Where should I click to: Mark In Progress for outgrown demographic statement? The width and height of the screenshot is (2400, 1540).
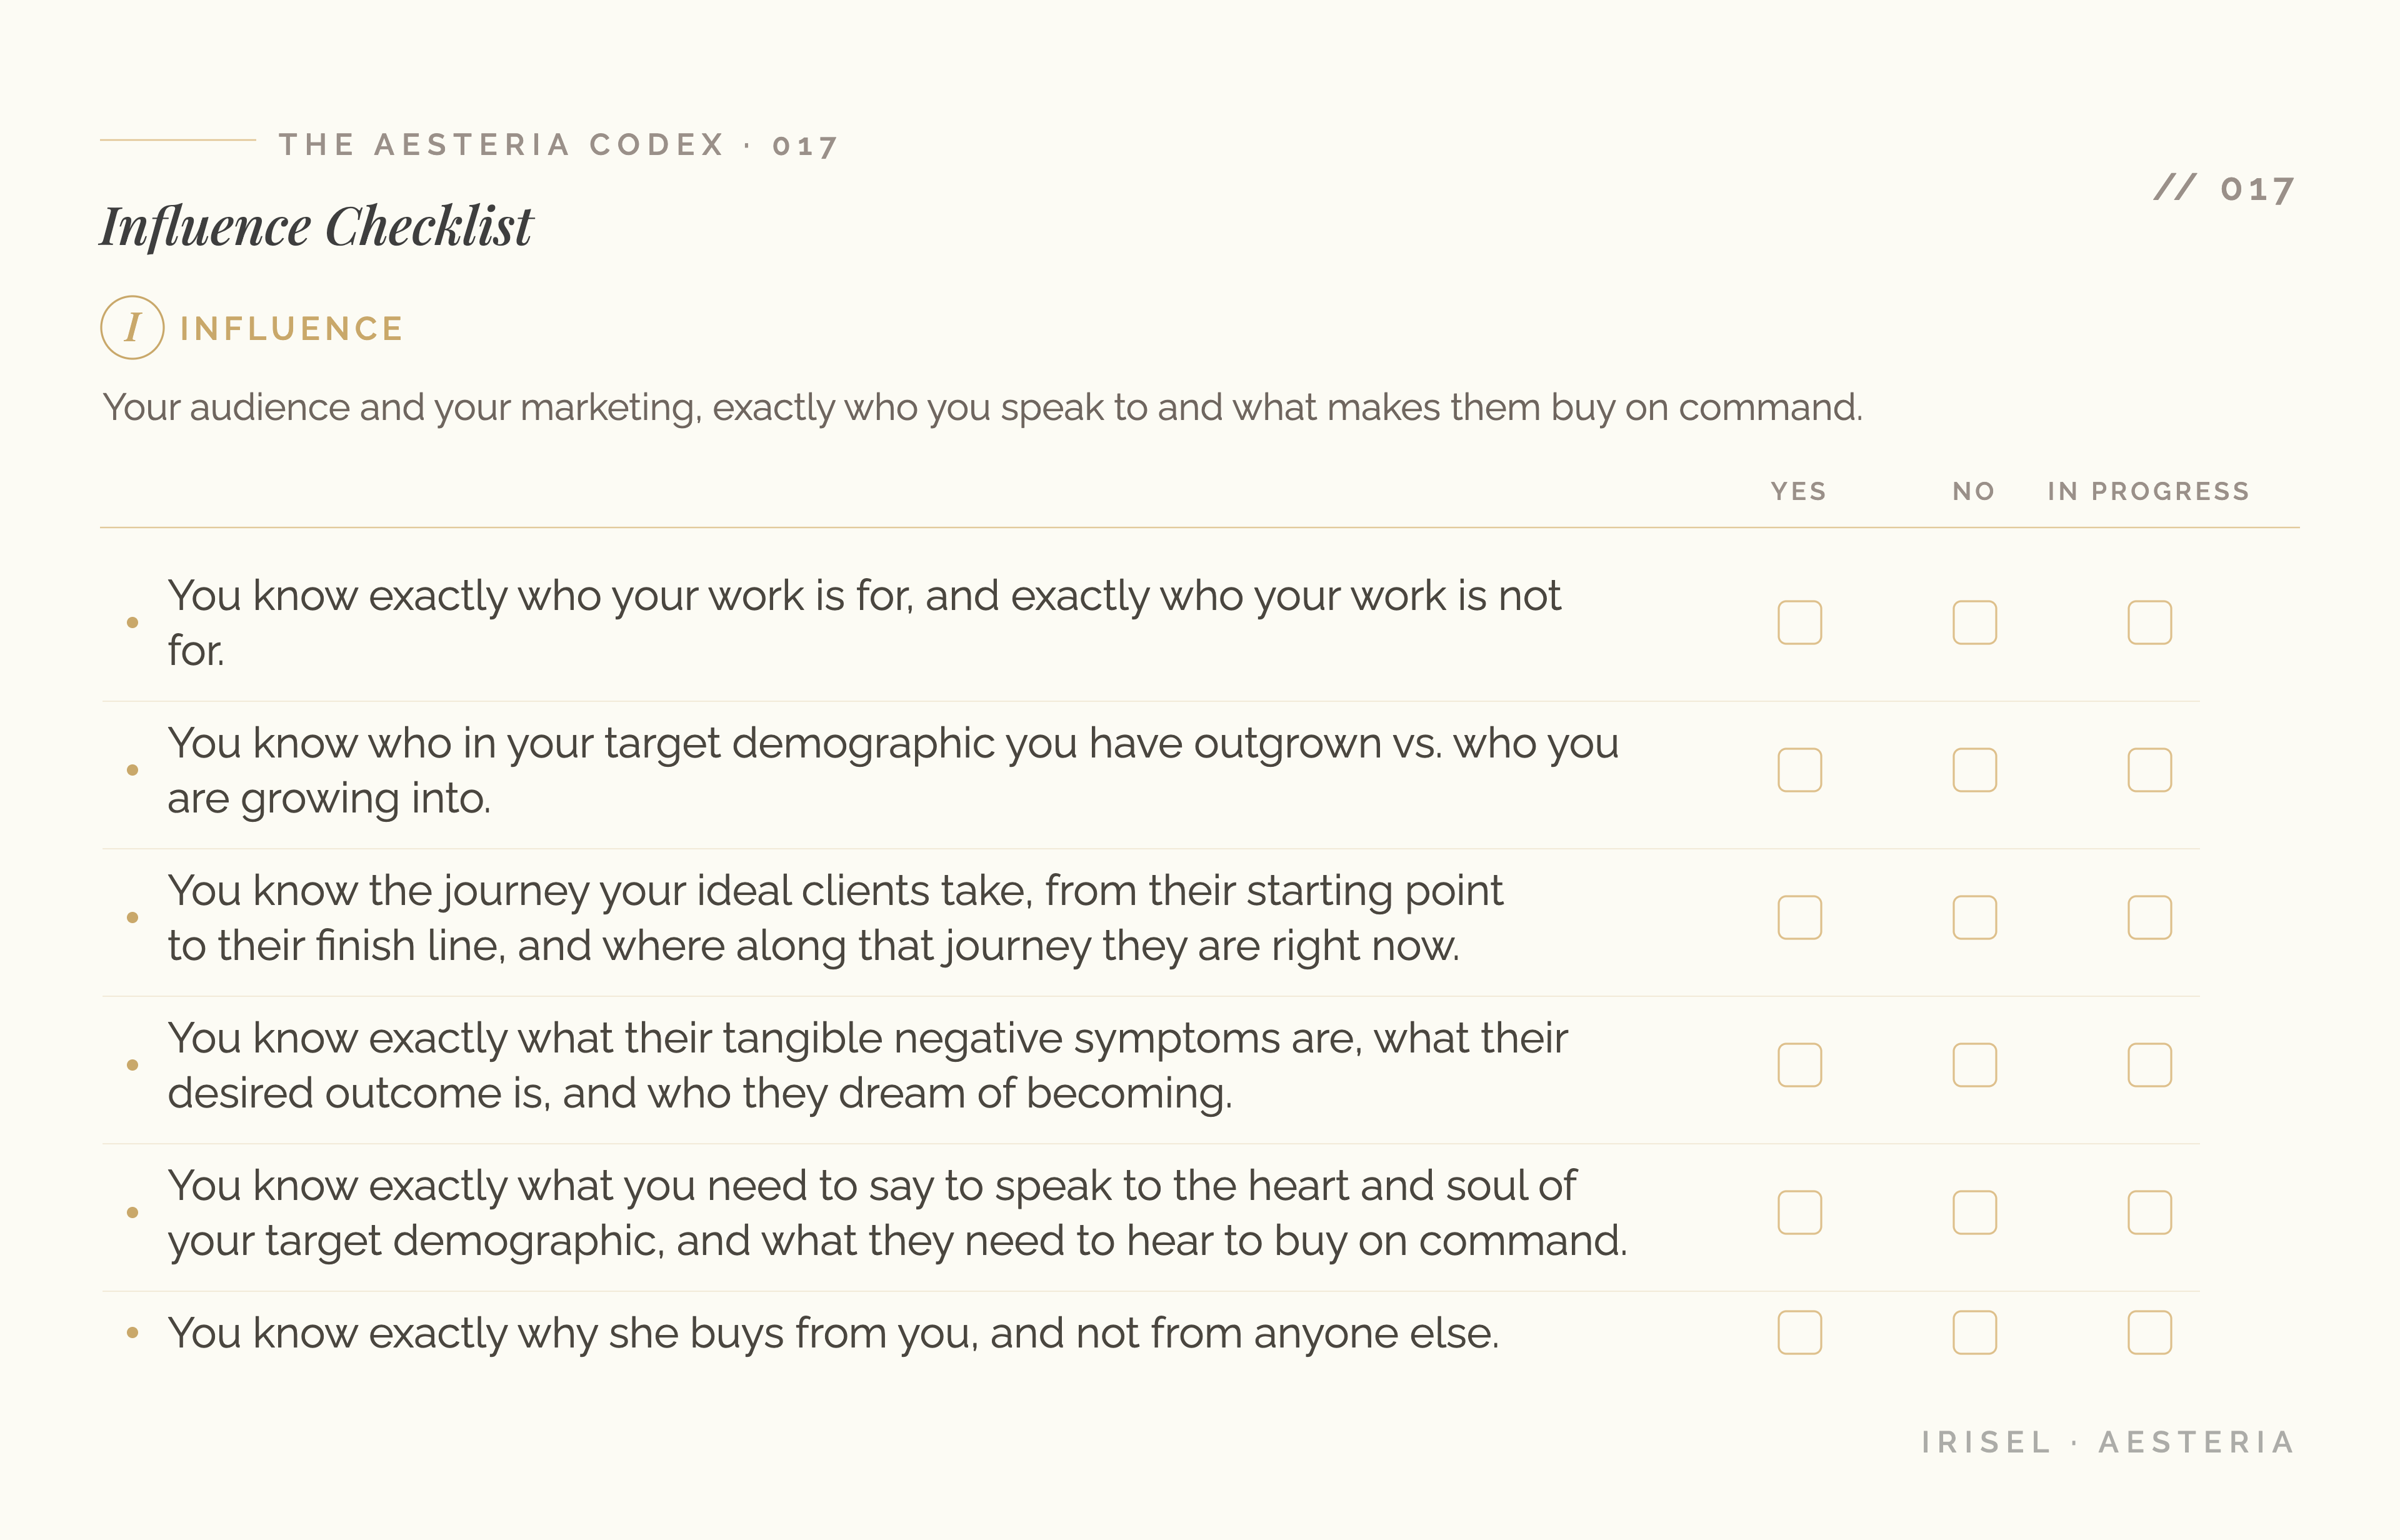(2149, 770)
